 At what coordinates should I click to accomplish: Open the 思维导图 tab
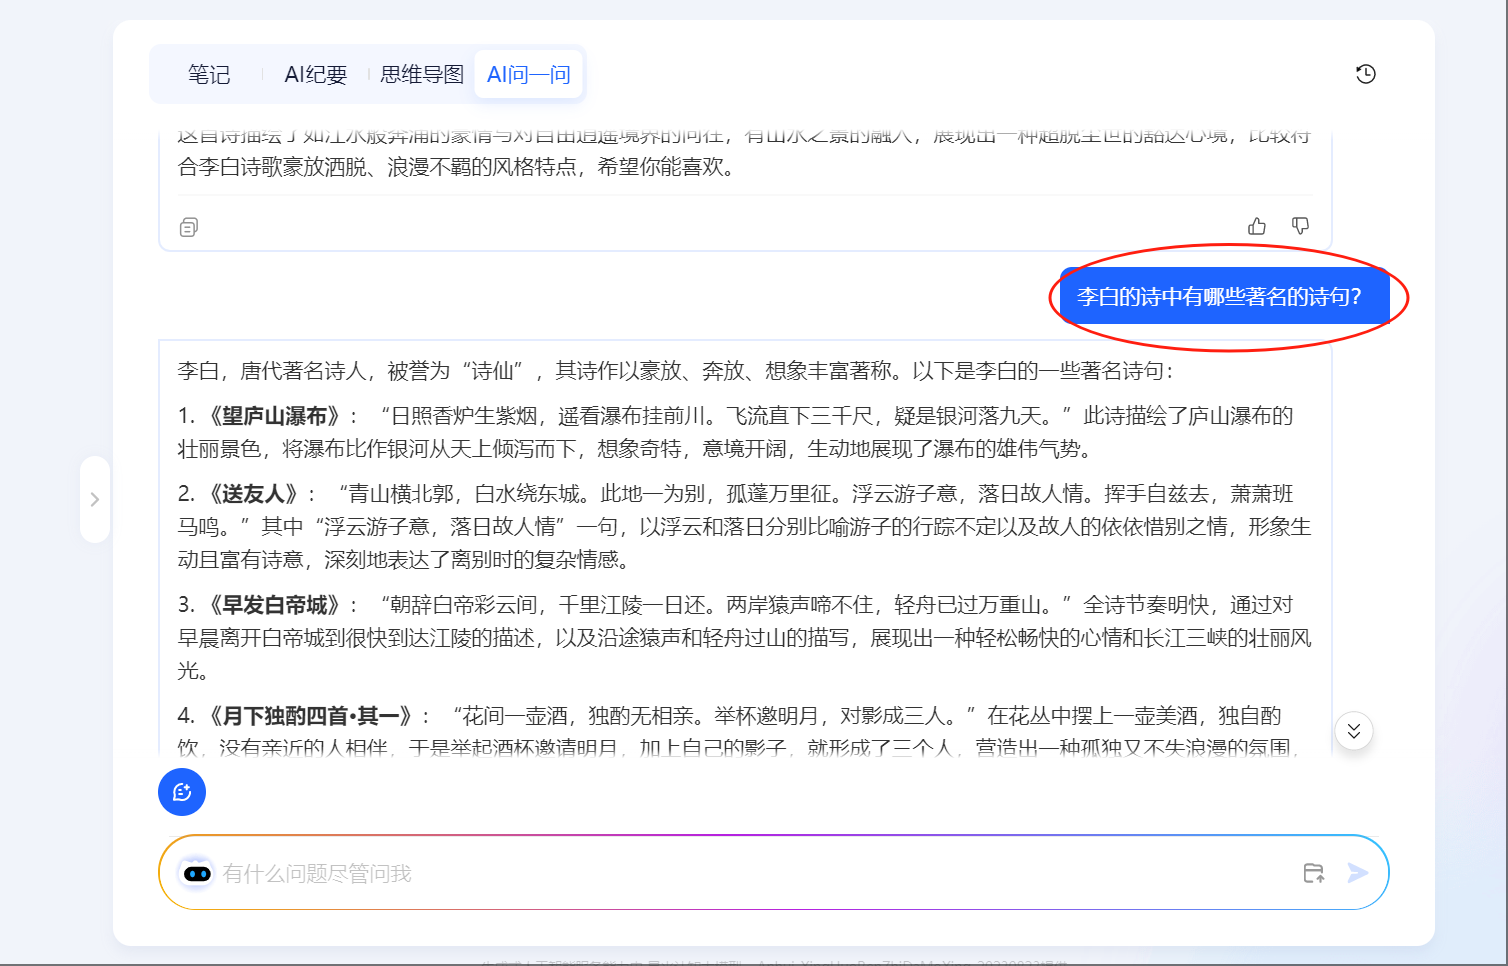(x=422, y=75)
